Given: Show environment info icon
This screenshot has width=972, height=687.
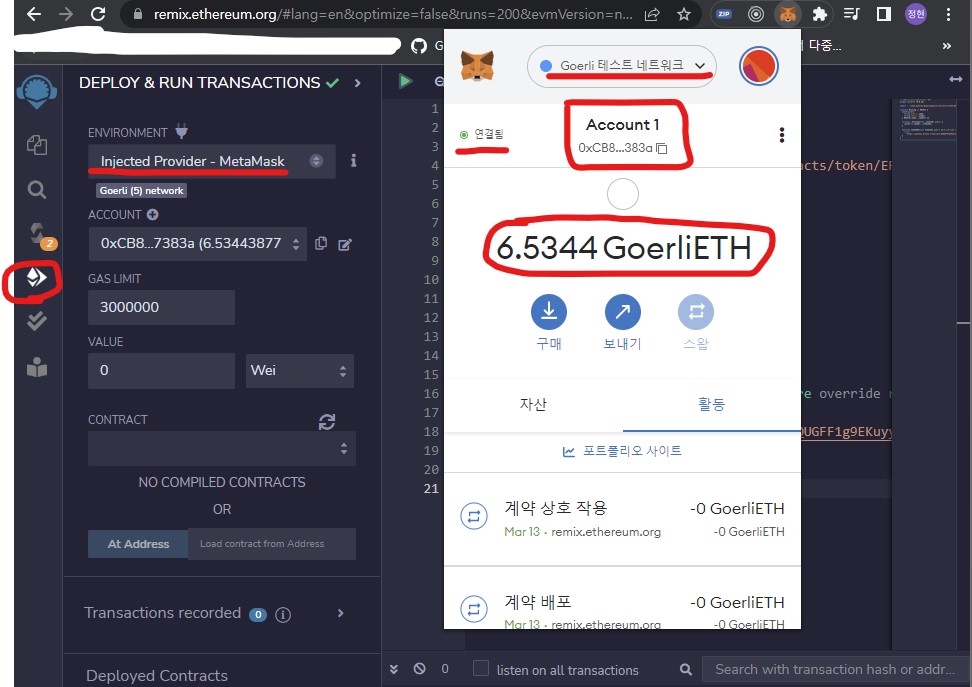Looking at the screenshot, I should tap(353, 161).
